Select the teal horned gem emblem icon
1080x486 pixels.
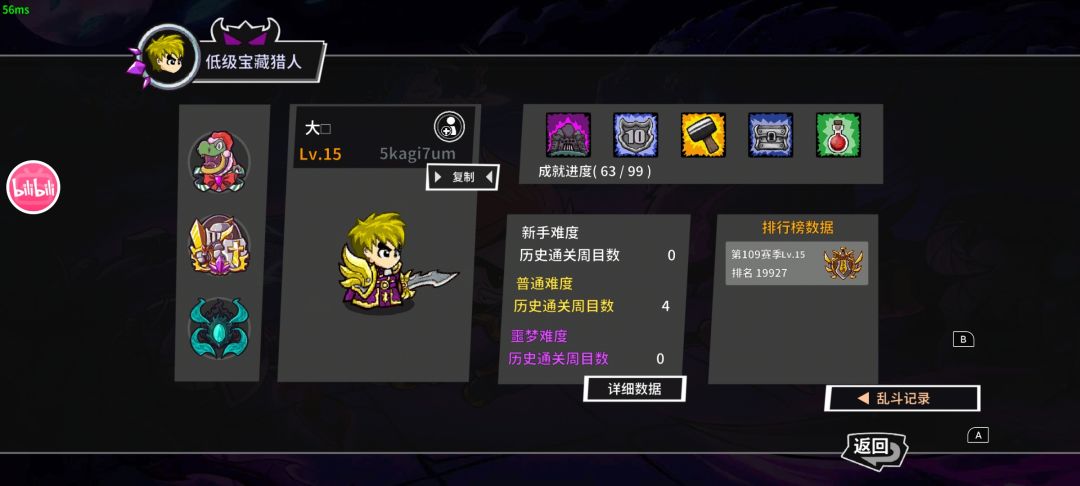tap(219, 328)
